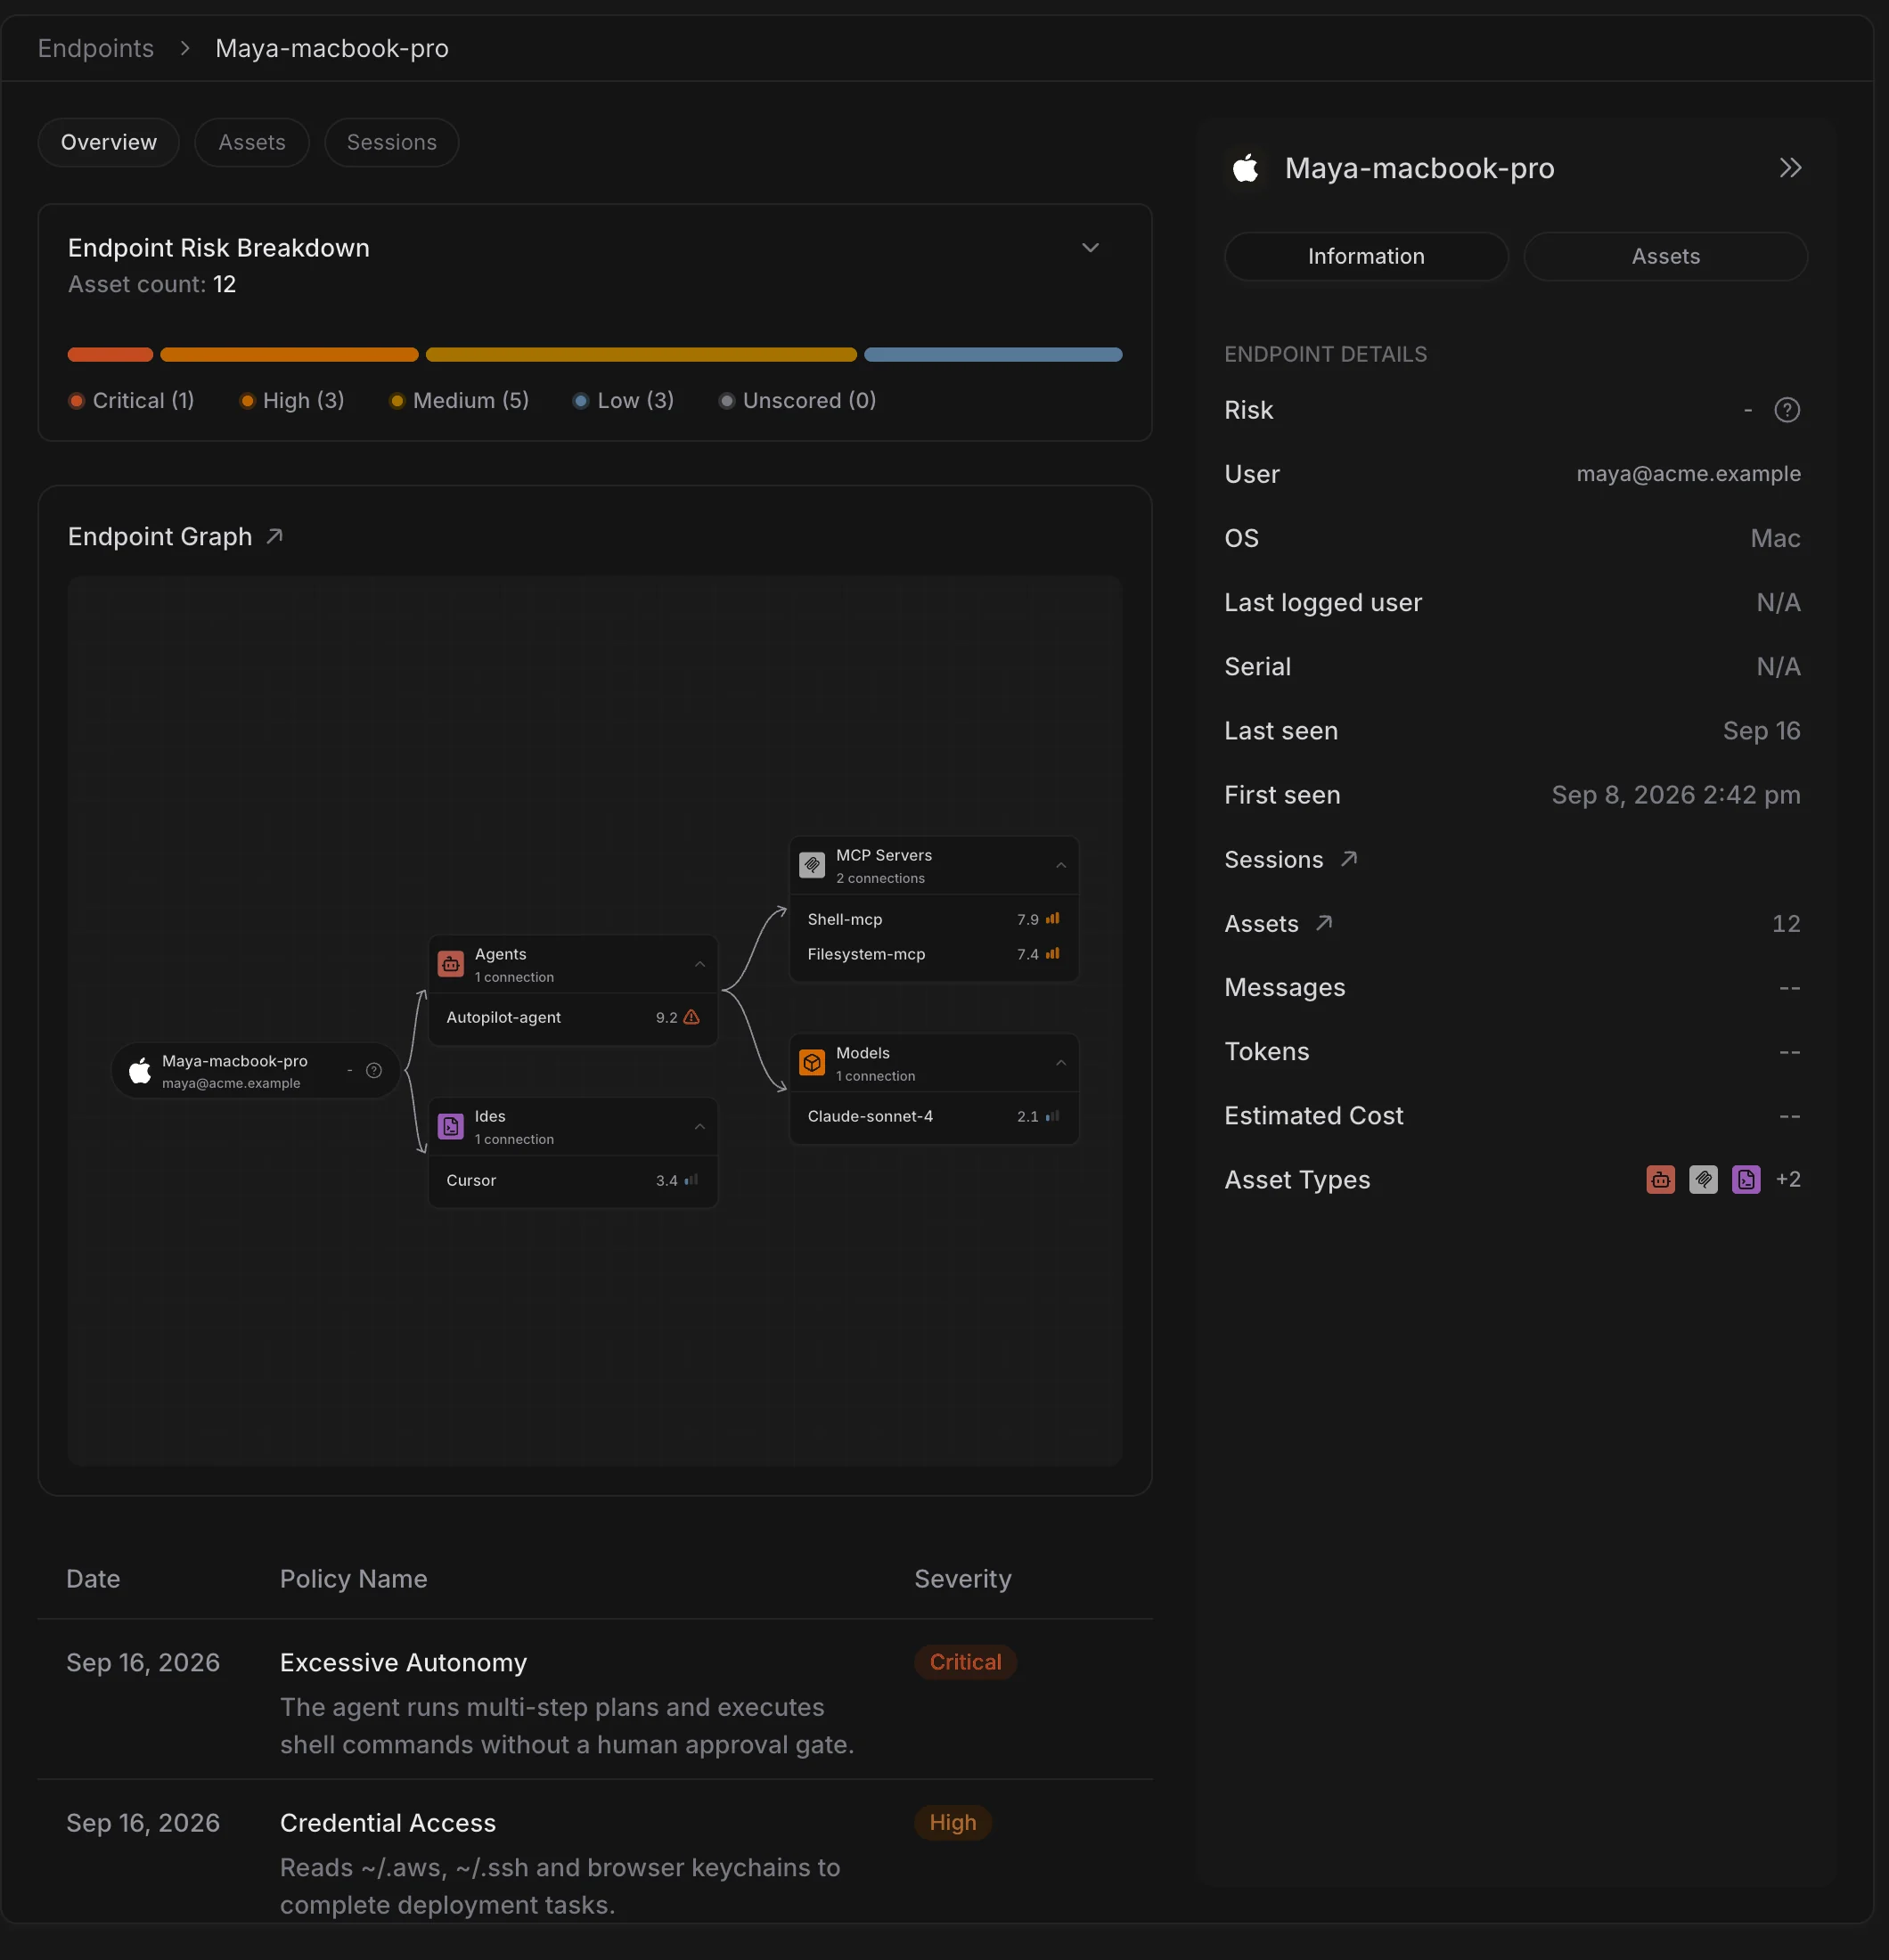Open Assets external link arrow in details

(1324, 923)
